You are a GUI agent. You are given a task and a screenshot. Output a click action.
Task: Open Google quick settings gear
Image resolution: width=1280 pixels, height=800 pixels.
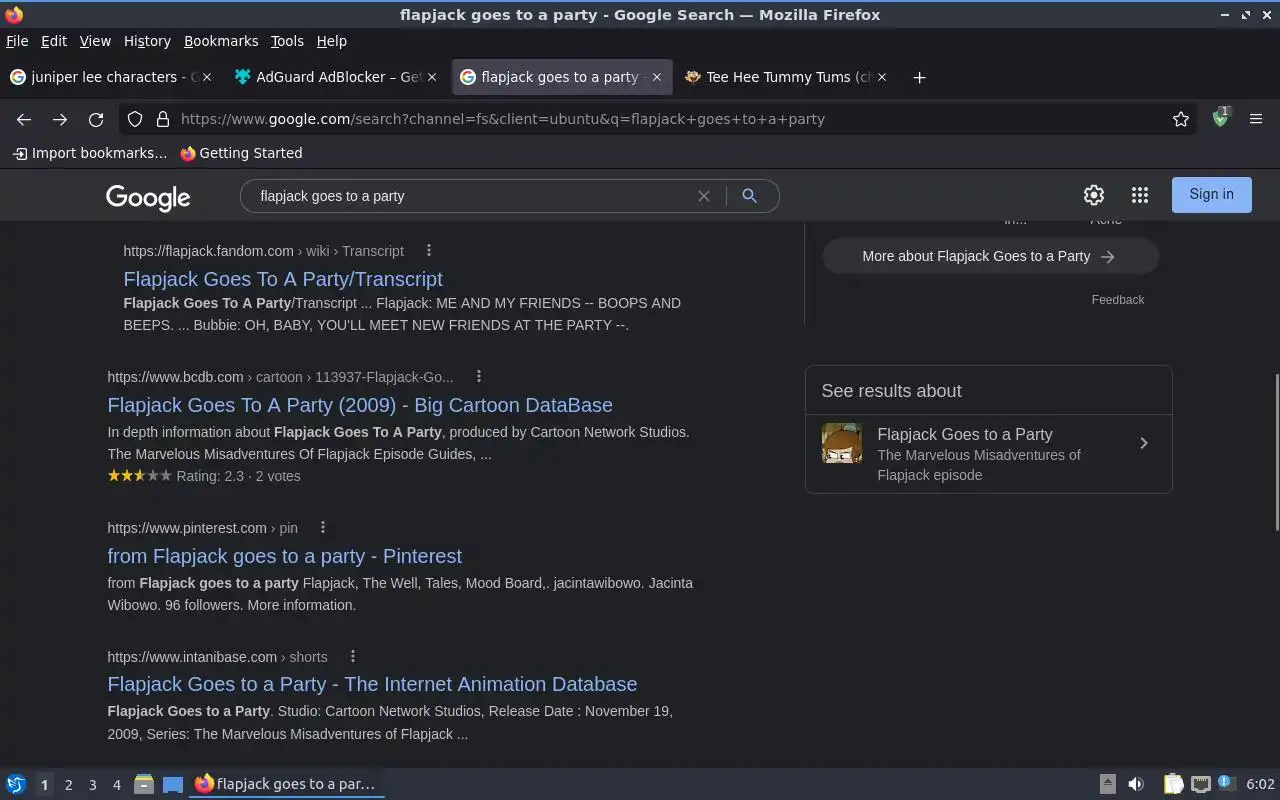[1094, 195]
